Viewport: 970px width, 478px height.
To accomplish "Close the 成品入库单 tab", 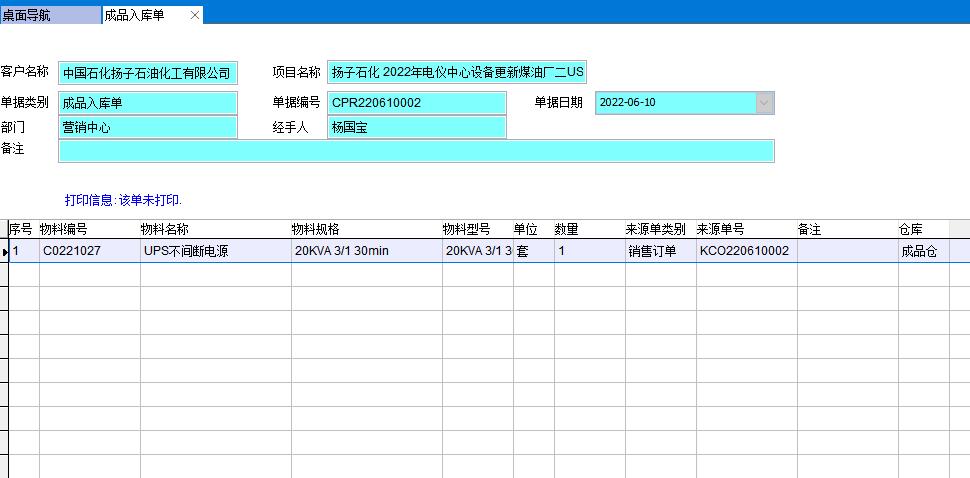I will pyautogui.click(x=195, y=15).
